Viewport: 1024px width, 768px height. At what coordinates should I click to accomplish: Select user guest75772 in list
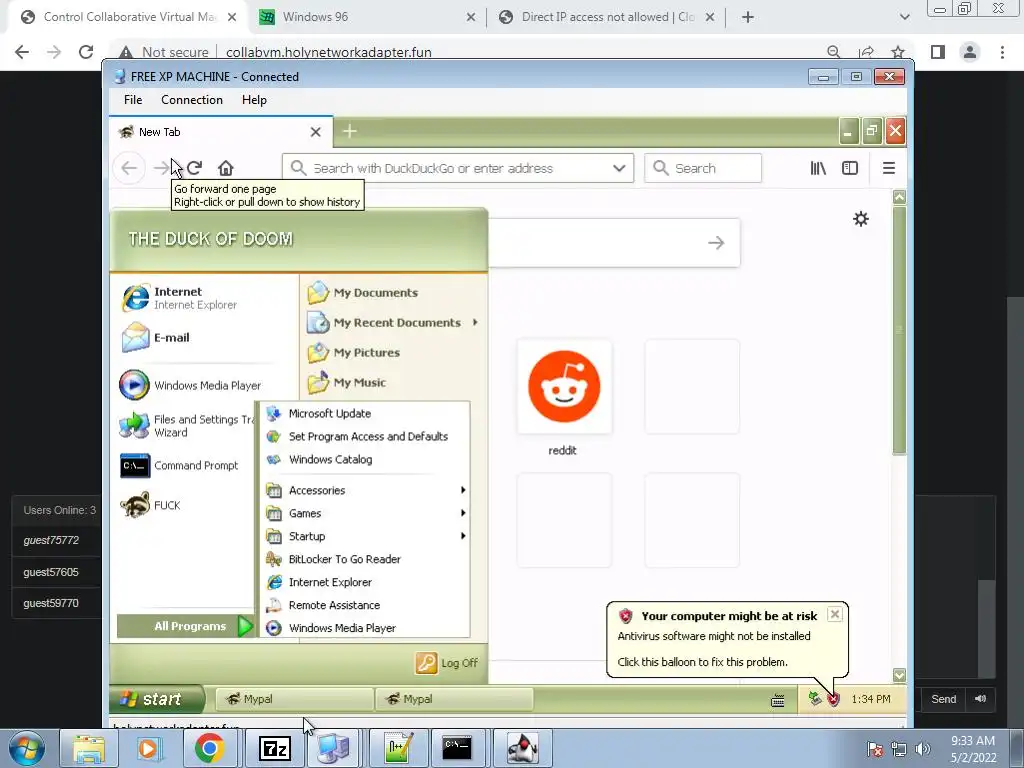tap(51, 540)
